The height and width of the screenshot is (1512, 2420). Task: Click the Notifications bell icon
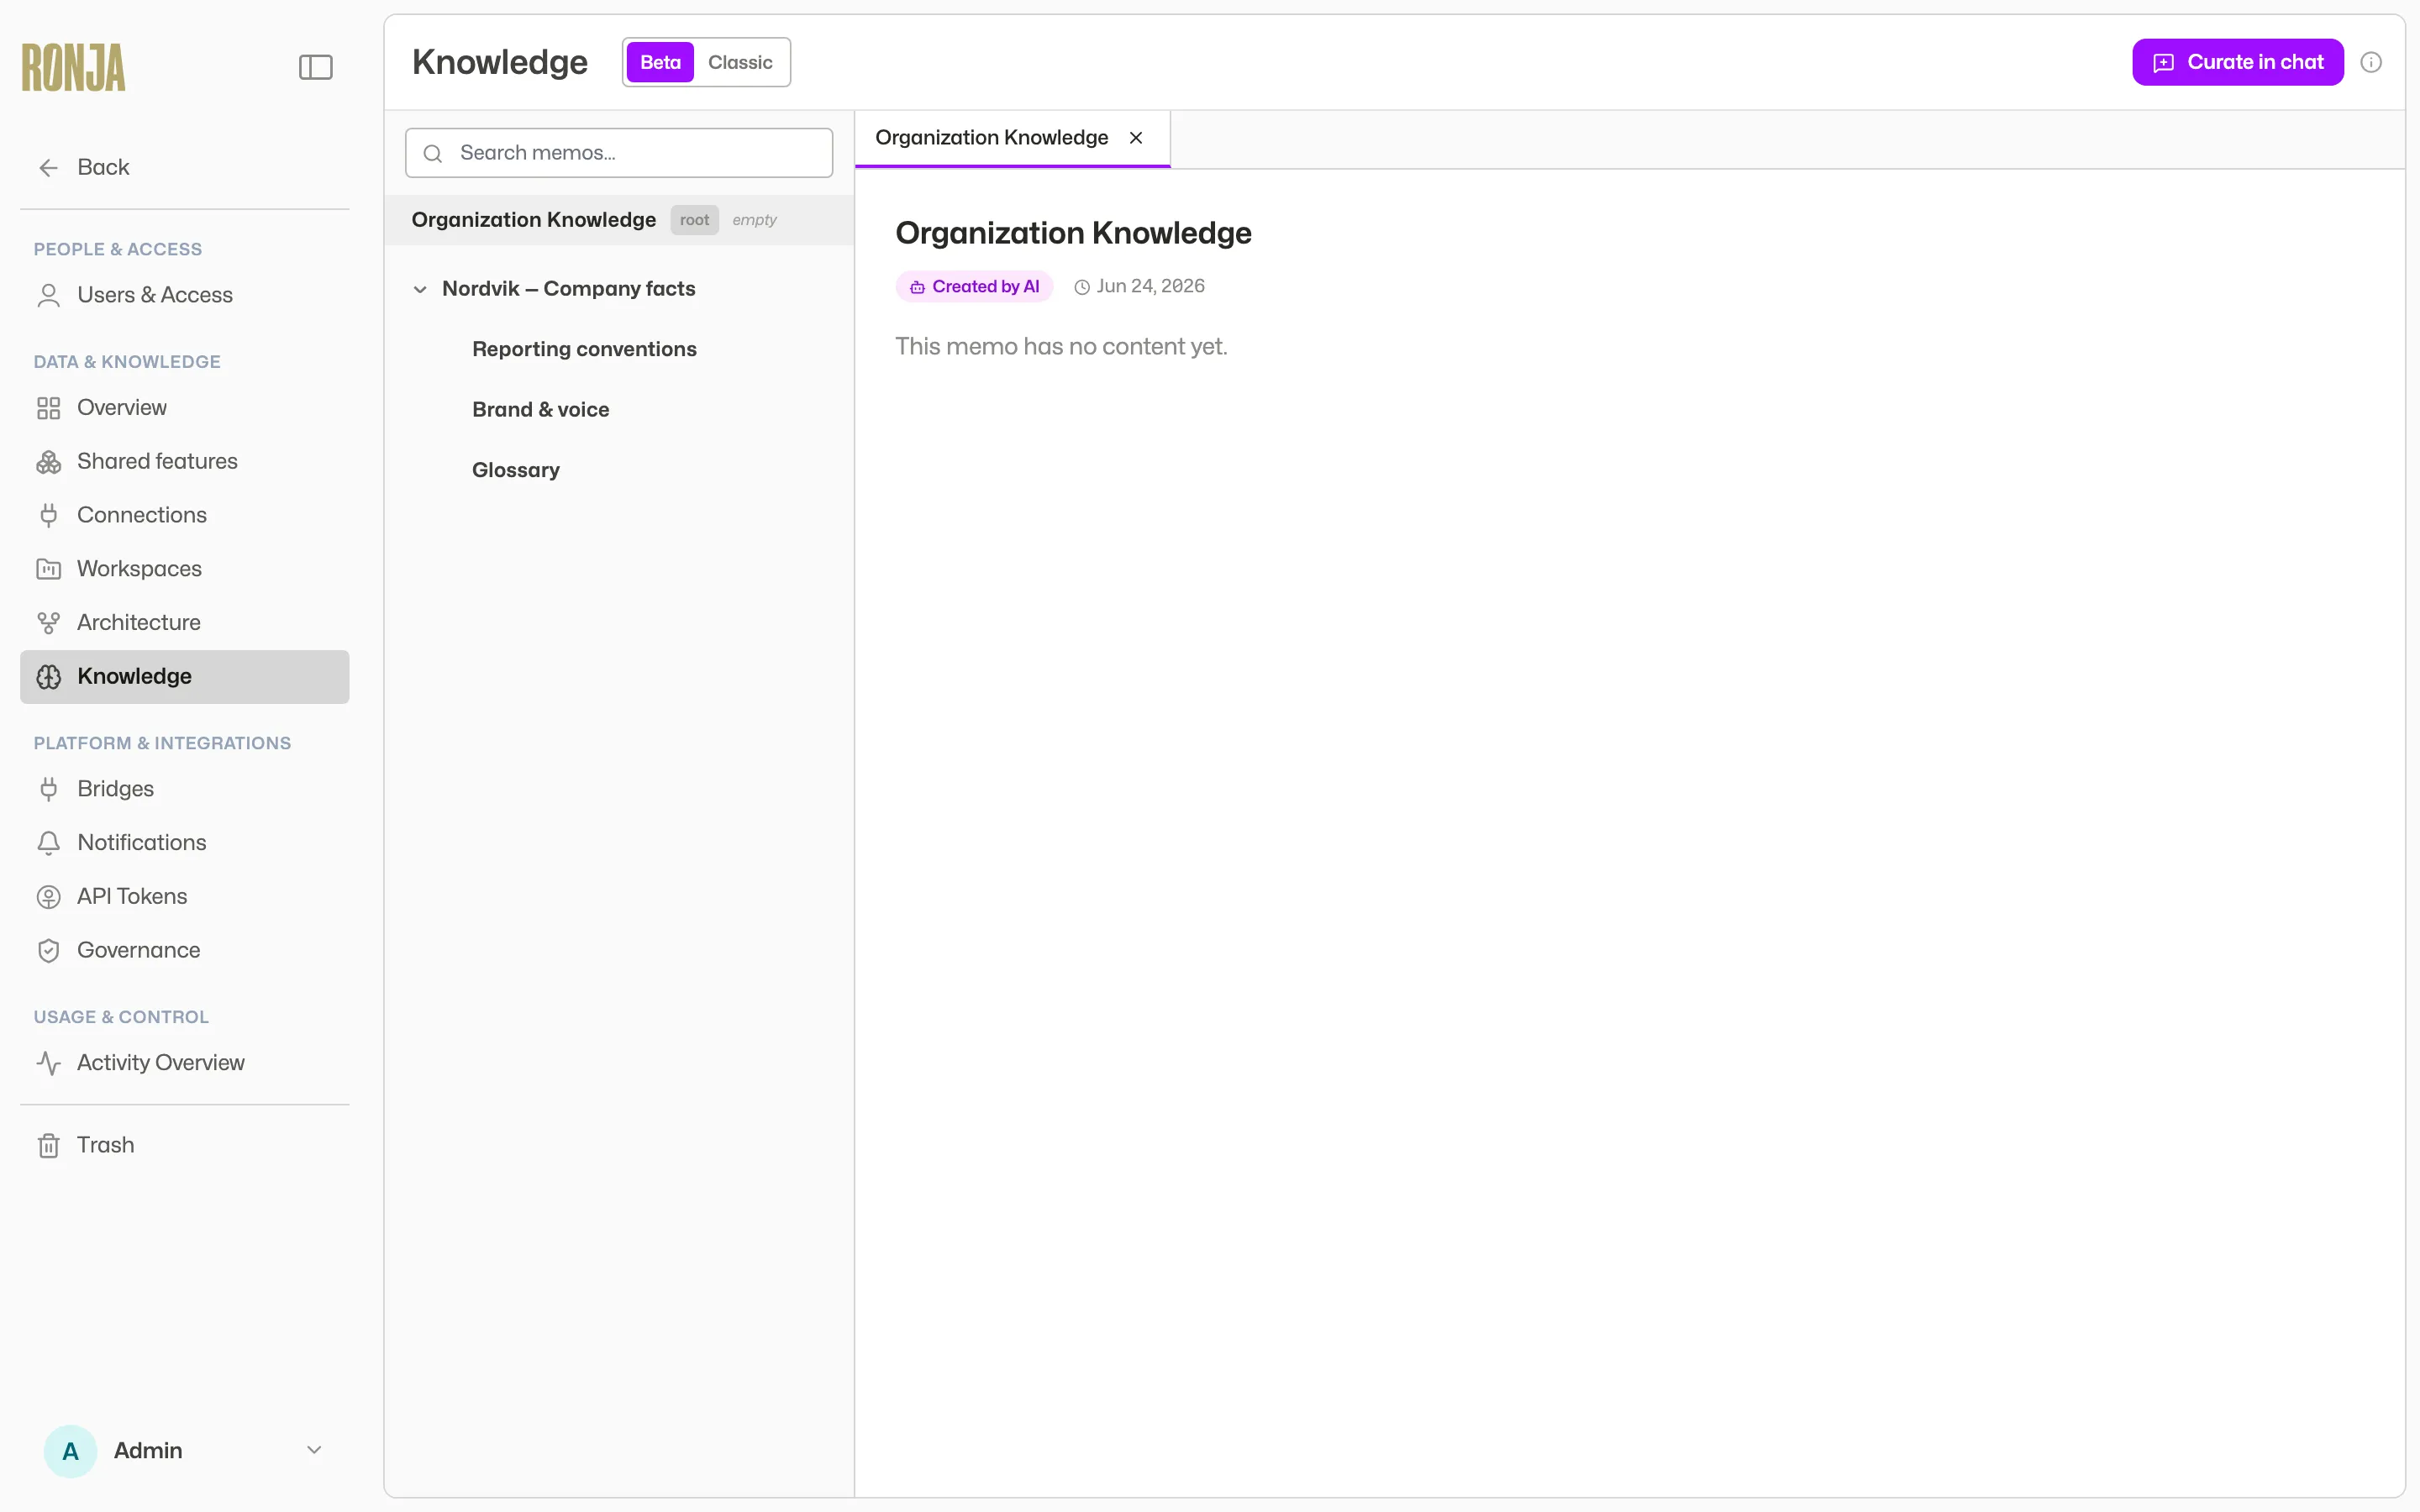click(x=48, y=843)
